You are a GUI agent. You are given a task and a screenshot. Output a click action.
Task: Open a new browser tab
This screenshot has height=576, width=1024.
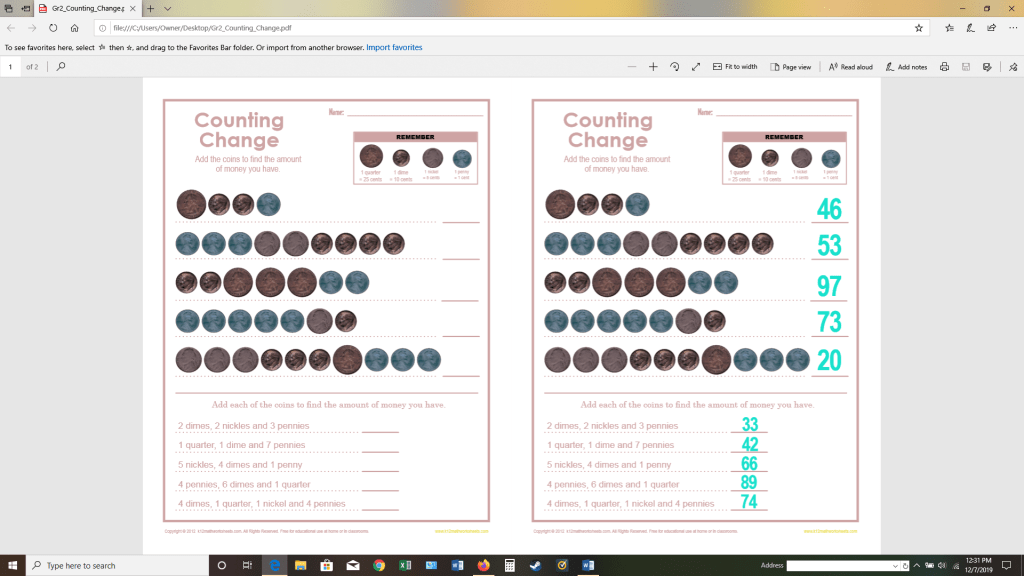pos(149,8)
